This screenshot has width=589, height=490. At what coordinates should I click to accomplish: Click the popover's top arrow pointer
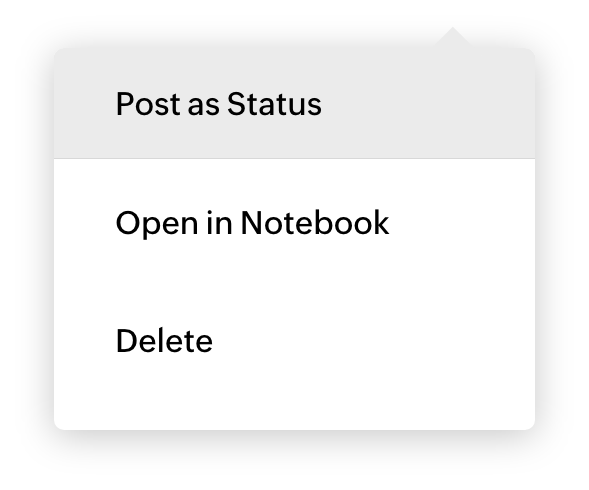tap(453, 38)
